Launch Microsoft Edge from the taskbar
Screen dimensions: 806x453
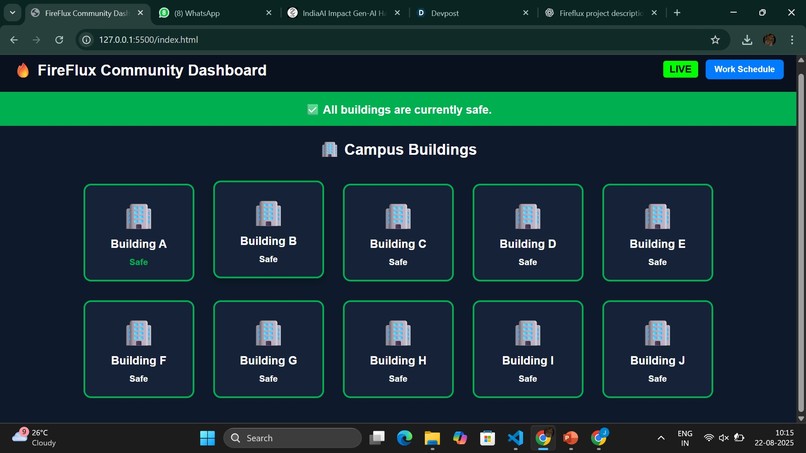(x=405, y=438)
